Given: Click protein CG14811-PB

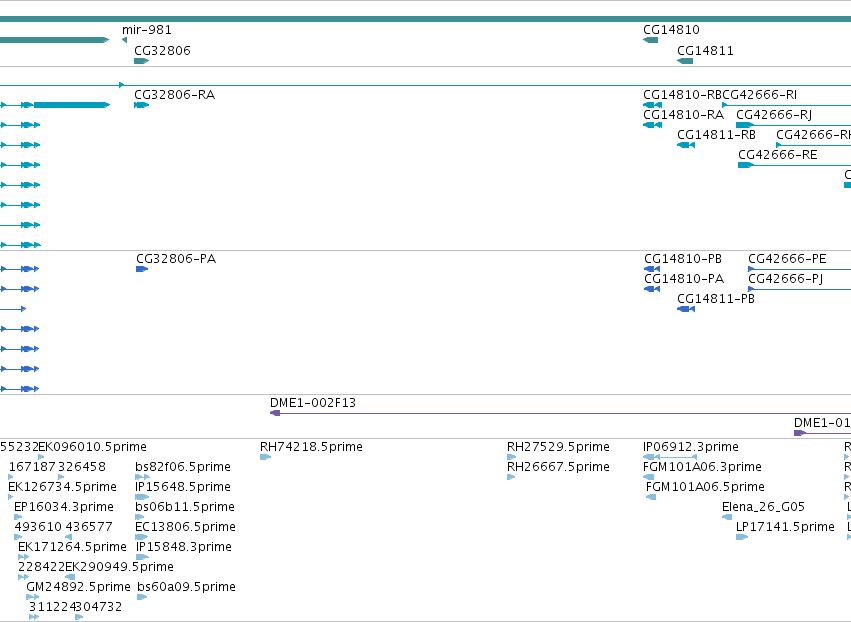Looking at the screenshot, I should pos(716,299).
